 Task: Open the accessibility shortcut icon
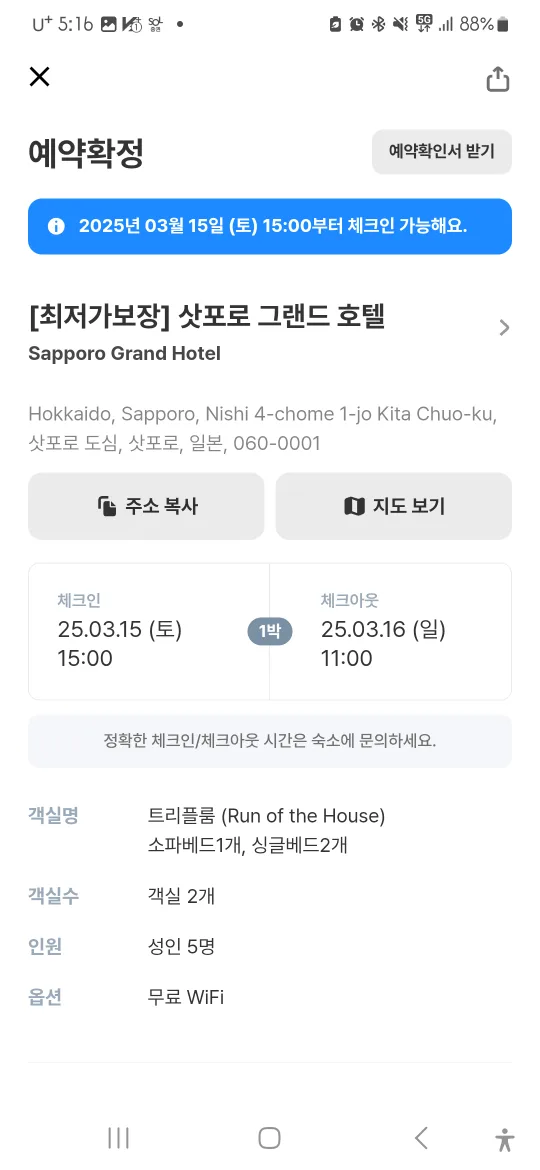pos(505,1139)
